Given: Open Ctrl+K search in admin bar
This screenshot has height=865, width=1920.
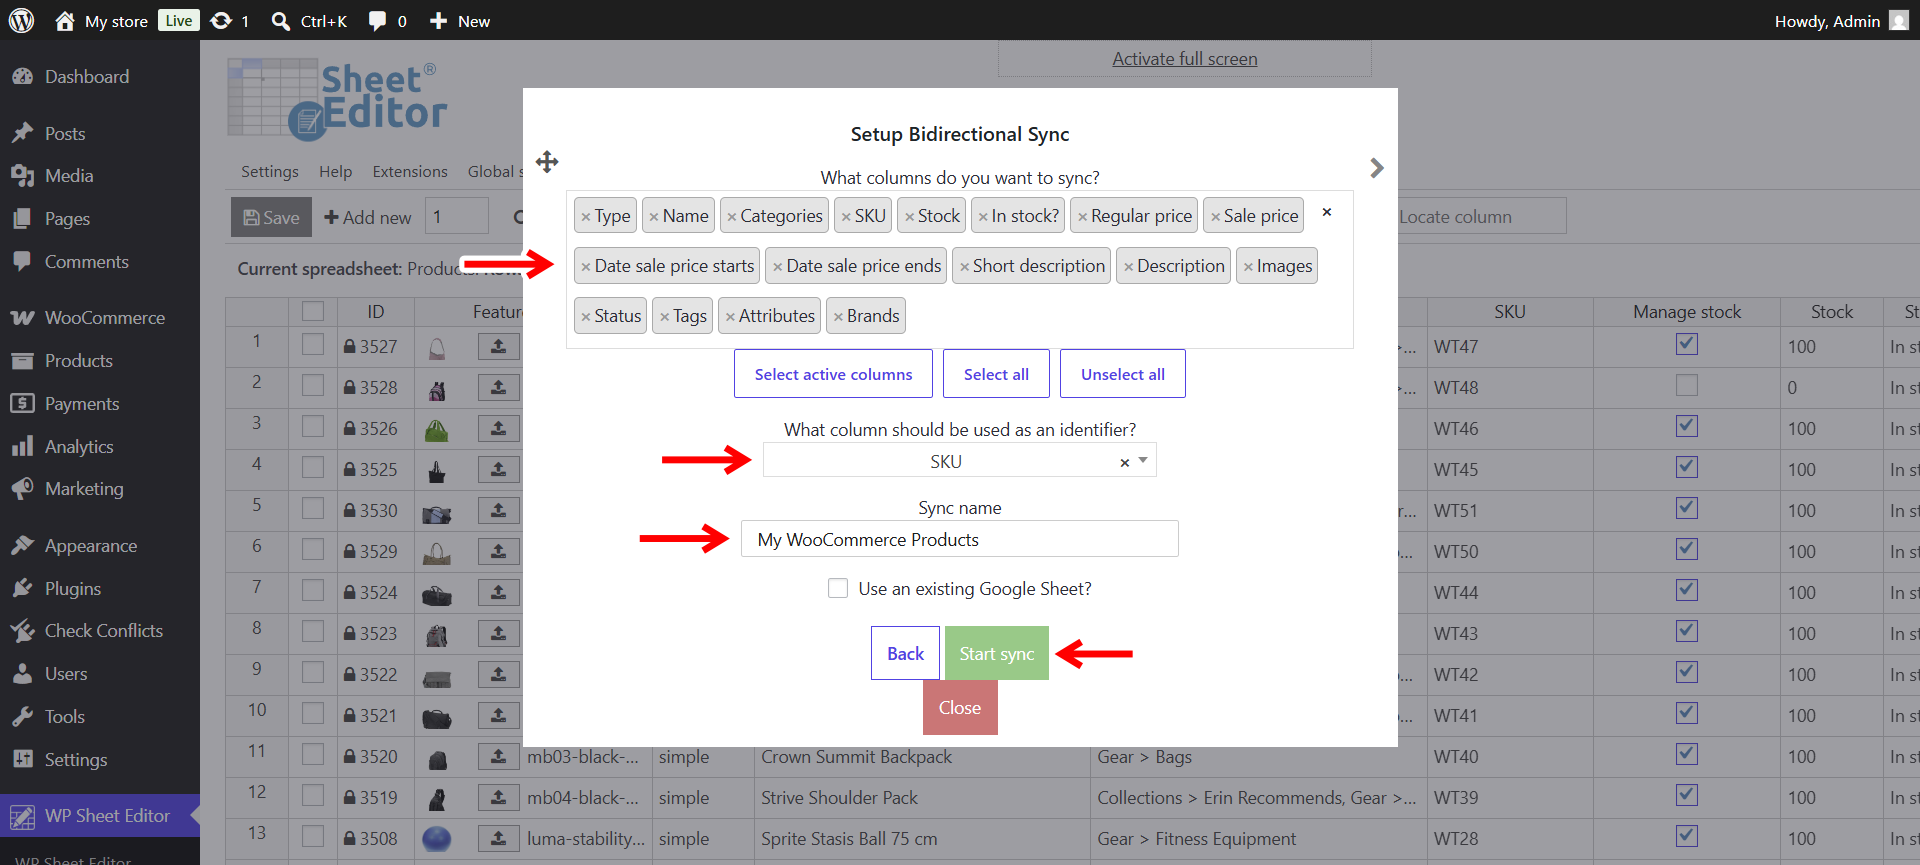Looking at the screenshot, I should pos(309,21).
